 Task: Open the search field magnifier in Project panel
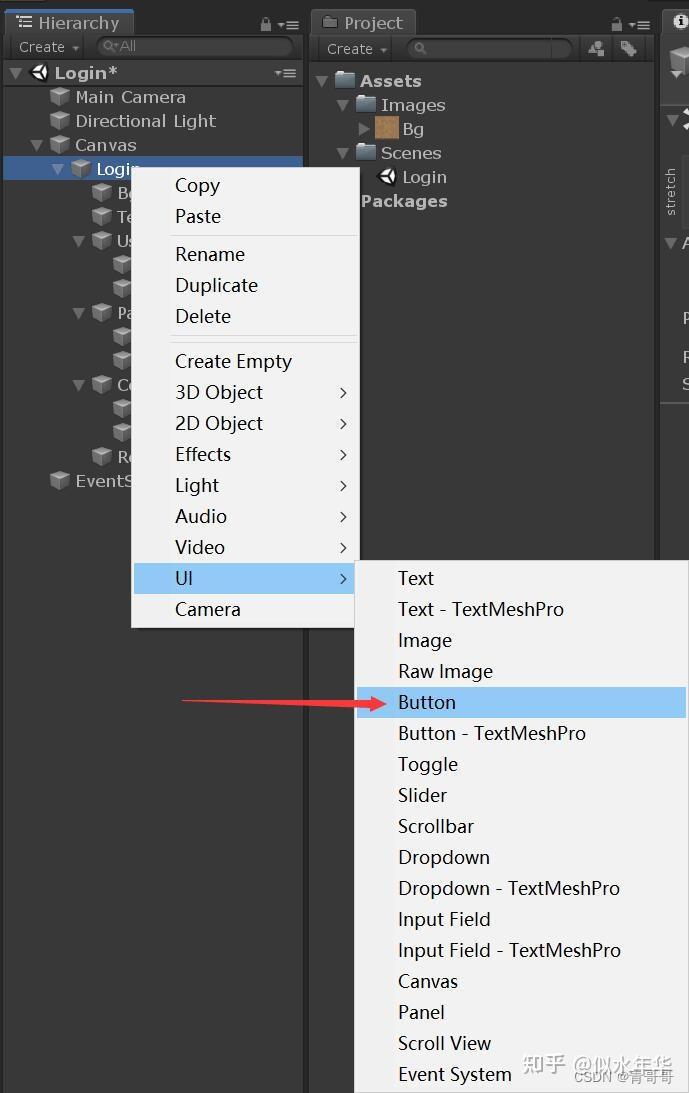[419, 47]
